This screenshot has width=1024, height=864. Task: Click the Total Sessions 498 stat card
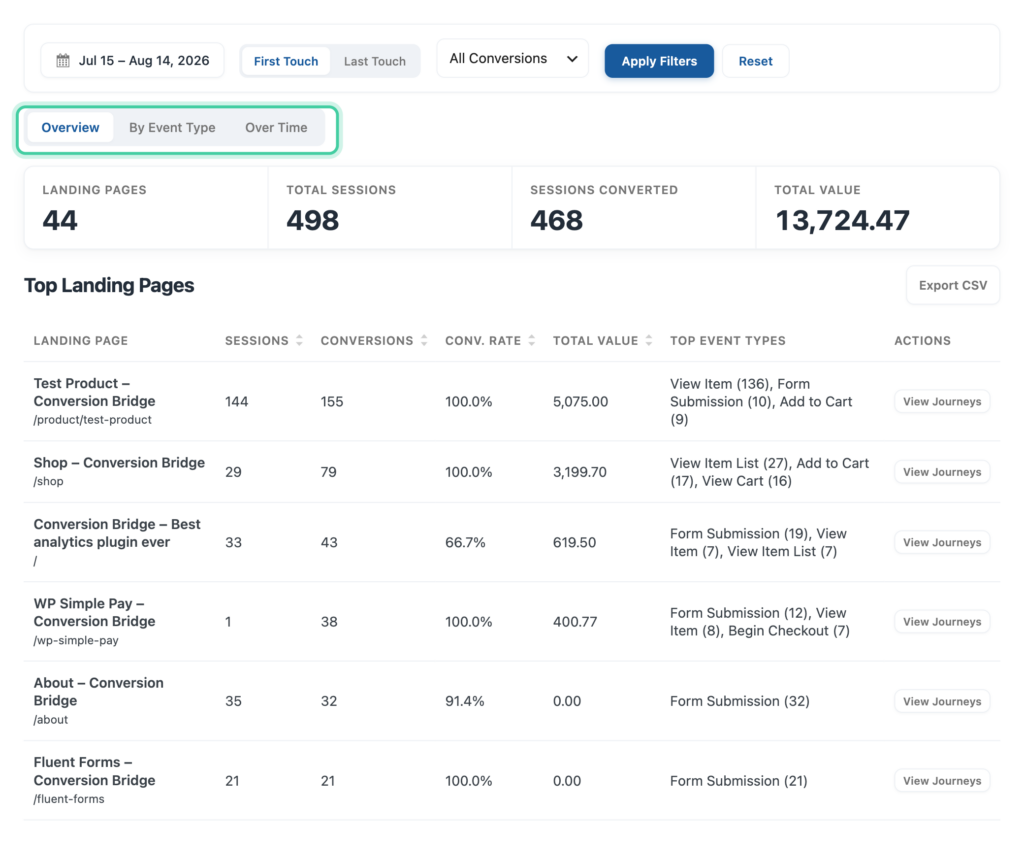point(390,208)
